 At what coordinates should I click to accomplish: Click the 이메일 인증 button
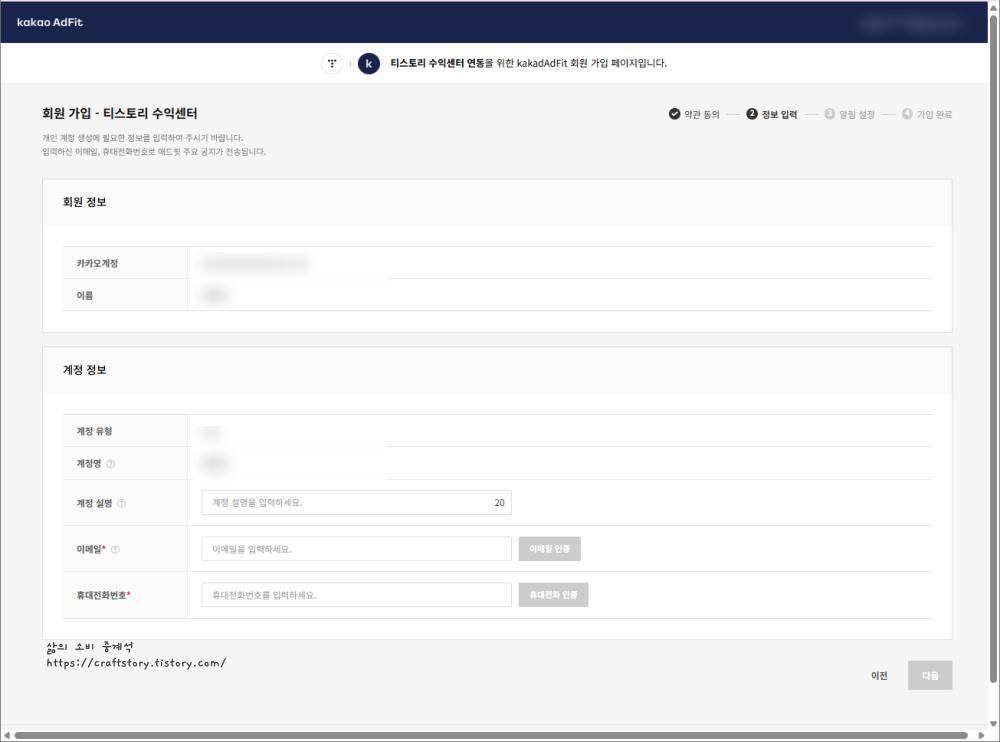(x=549, y=549)
